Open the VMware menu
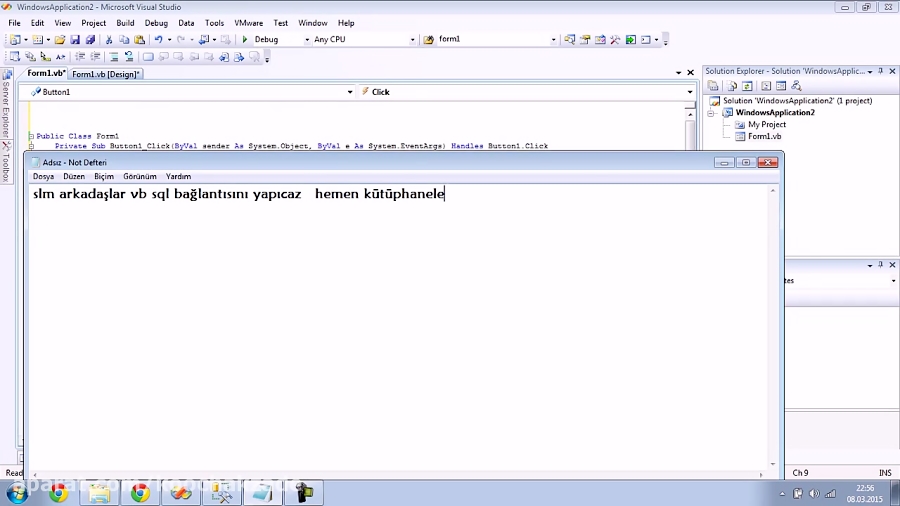900x506 pixels. [x=249, y=23]
